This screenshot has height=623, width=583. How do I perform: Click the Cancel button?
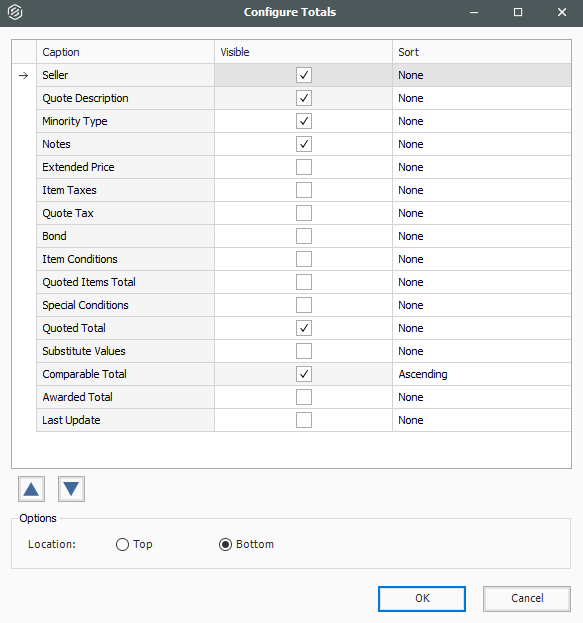[x=527, y=598]
